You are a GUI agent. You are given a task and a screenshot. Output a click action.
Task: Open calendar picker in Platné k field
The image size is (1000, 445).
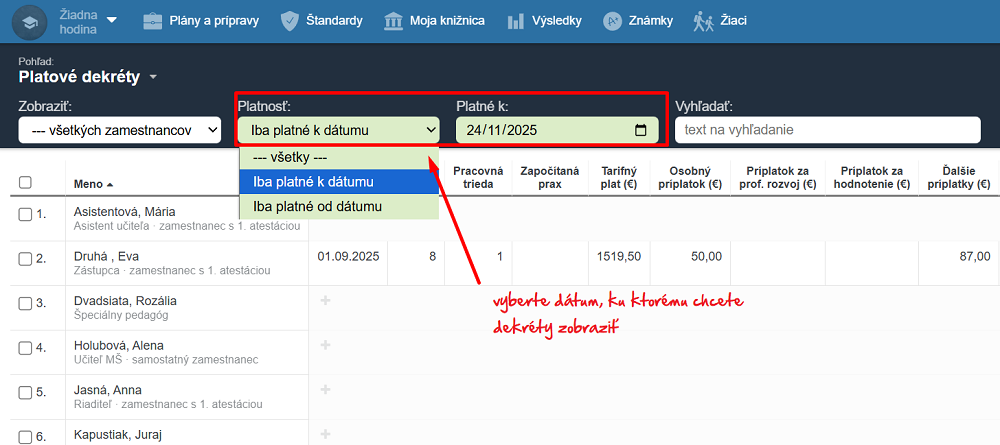(x=641, y=130)
